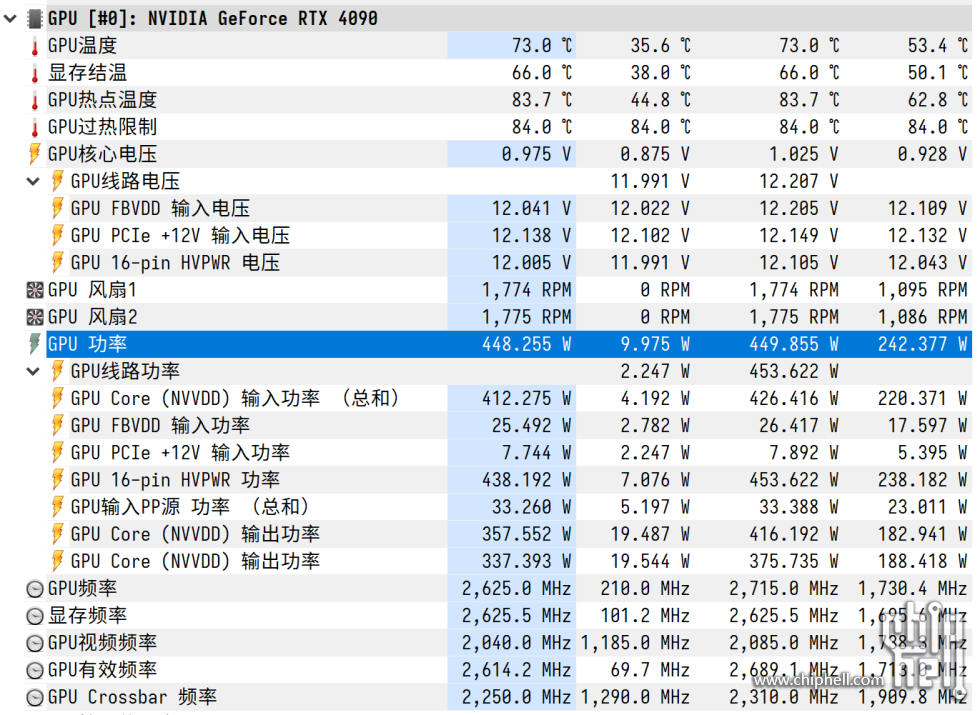The height and width of the screenshot is (715, 980).
Task: Collapse the GPU线路功率 subgroup
Action: tap(33, 371)
